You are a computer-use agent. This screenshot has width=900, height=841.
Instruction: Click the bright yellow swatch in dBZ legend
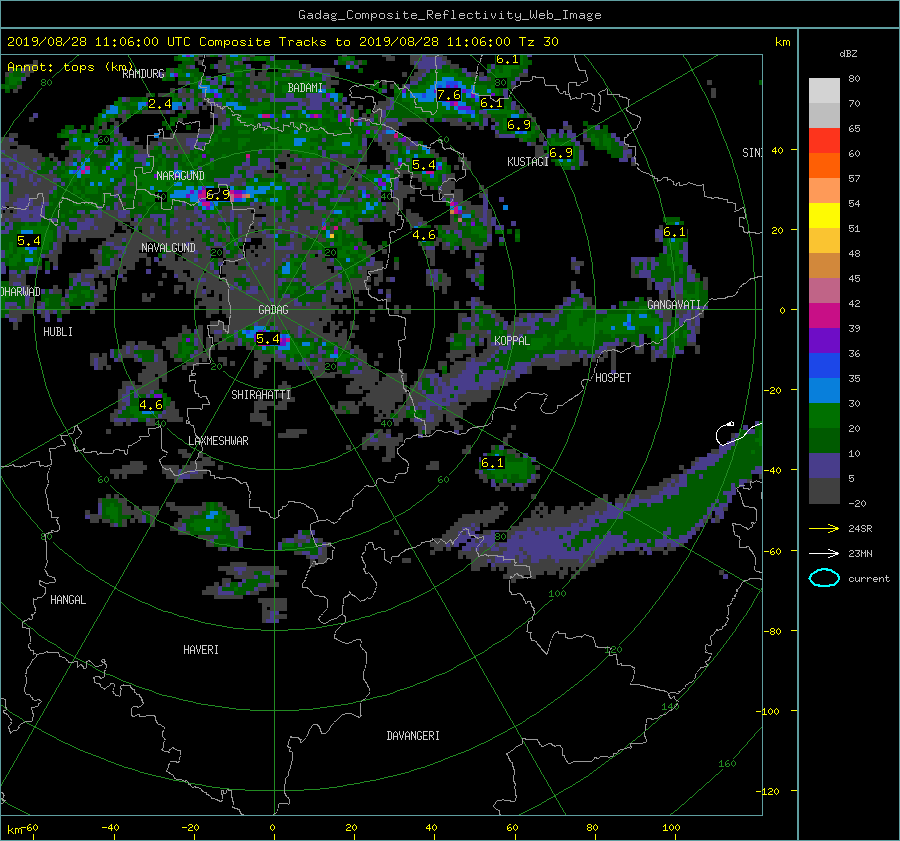point(824,216)
